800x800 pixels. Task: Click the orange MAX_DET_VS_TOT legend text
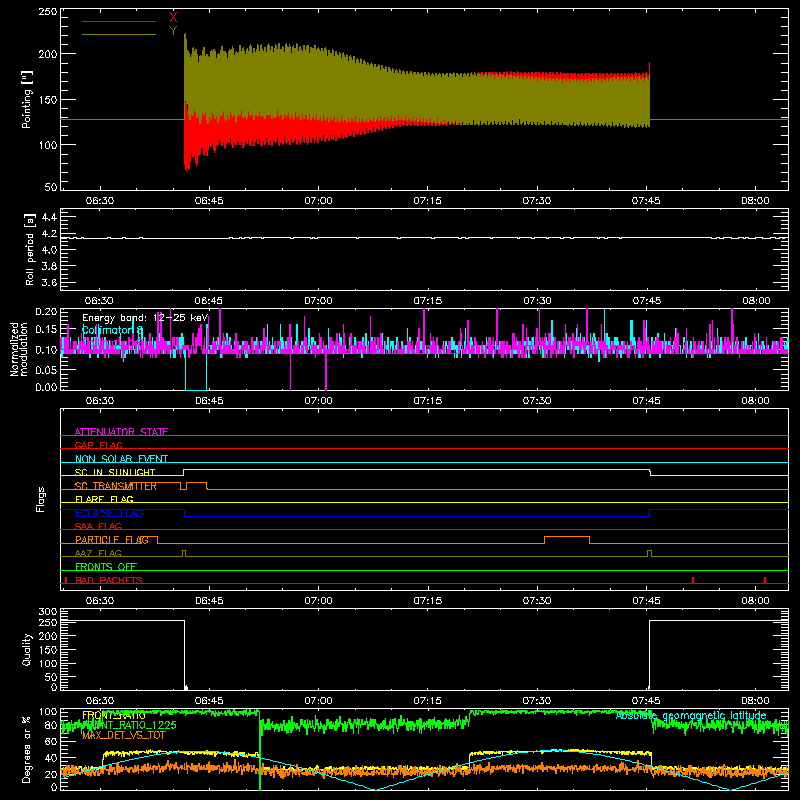(x=124, y=735)
